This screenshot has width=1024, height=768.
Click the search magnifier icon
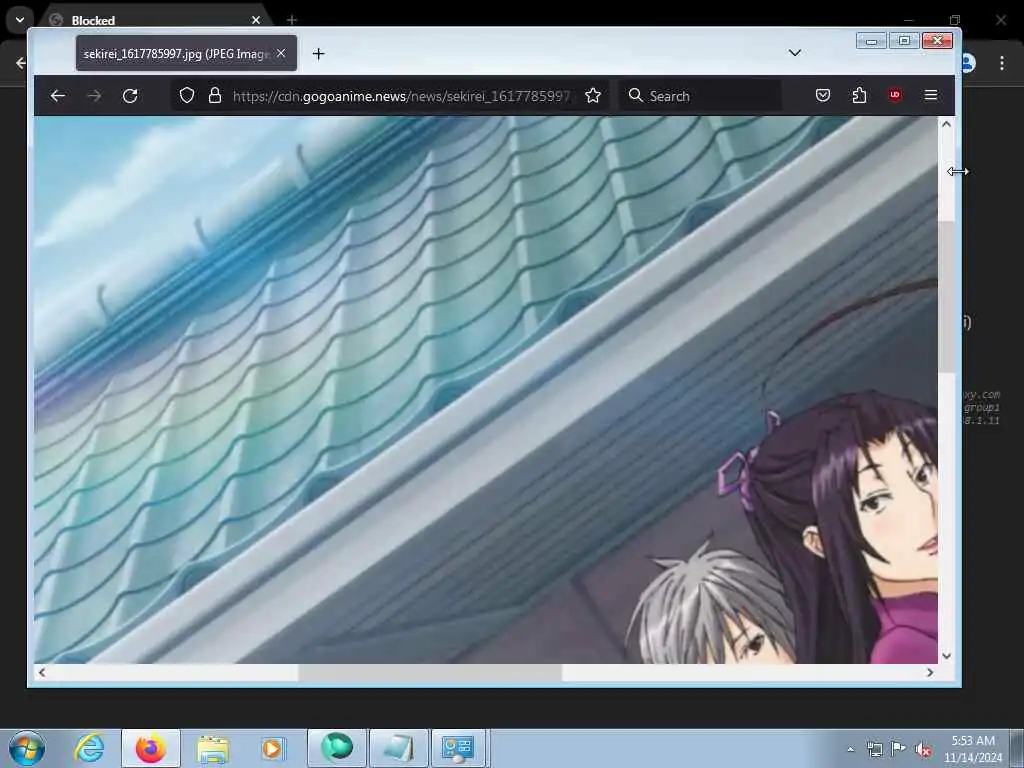click(x=635, y=95)
